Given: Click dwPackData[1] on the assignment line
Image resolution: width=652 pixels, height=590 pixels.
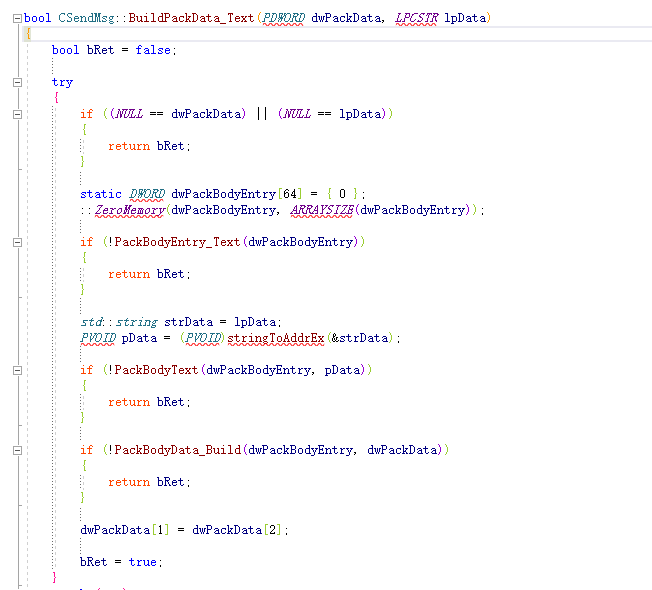Looking at the screenshot, I should coord(125,530).
